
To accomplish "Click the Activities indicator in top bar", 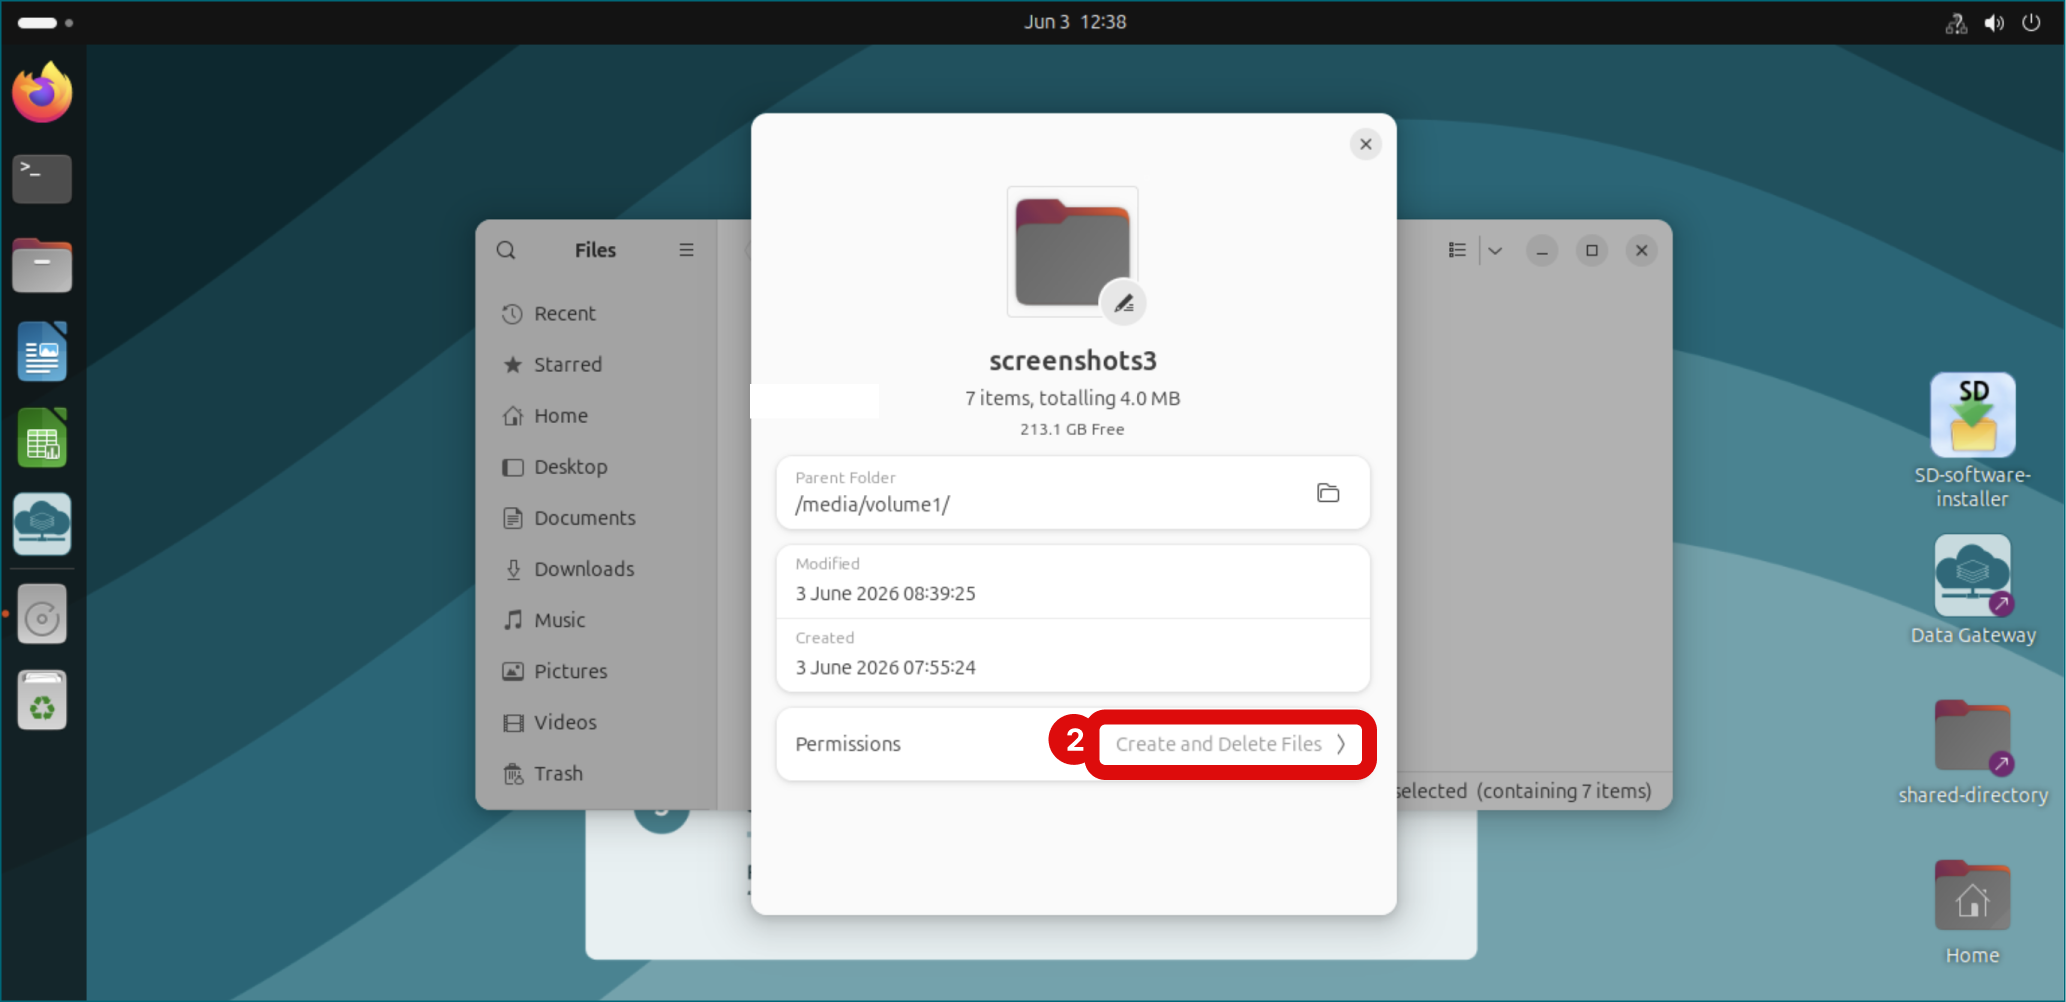I will click(45, 22).
